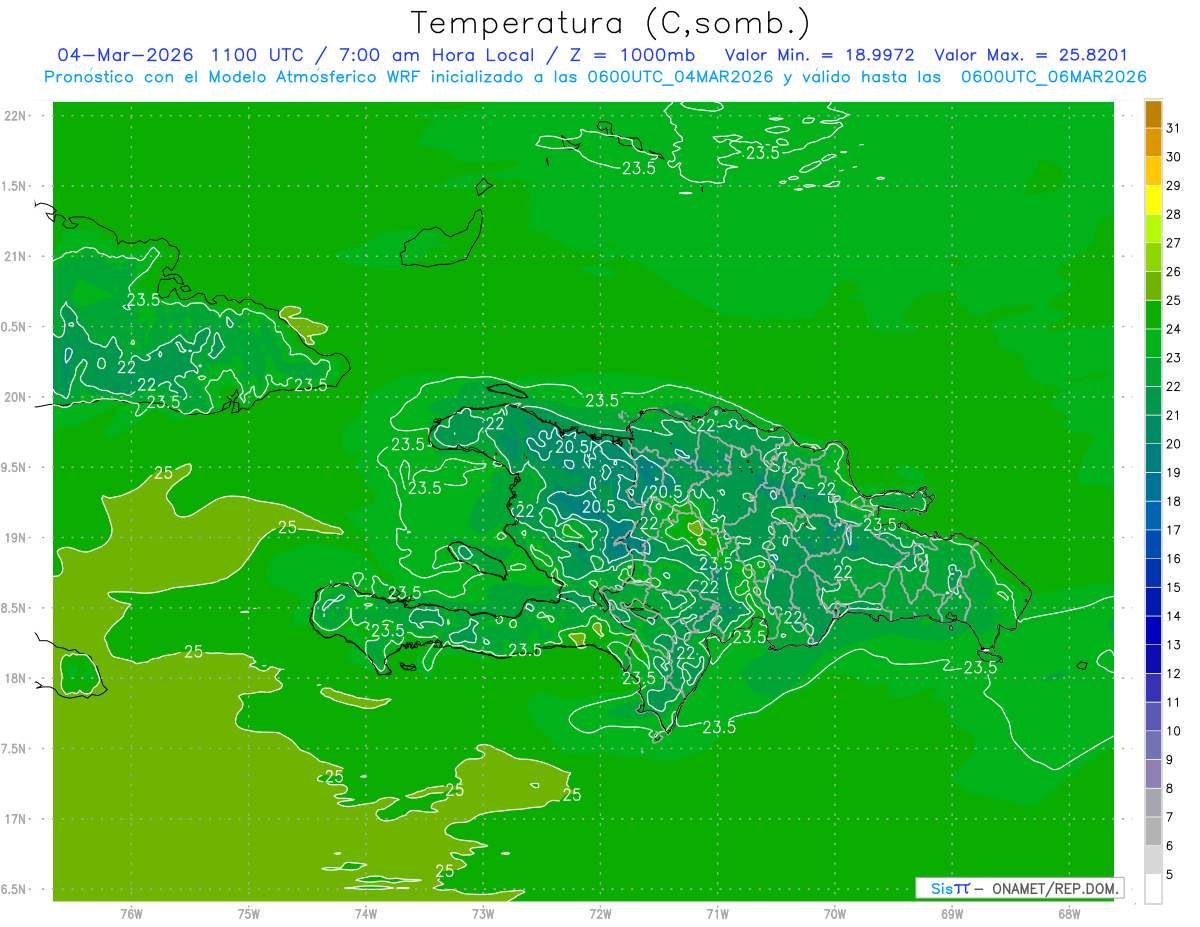Click the '69W' longitude axis label
The width and height of the screenshot is (1200, 927).
pyautogui.click(x=951, y=914)
